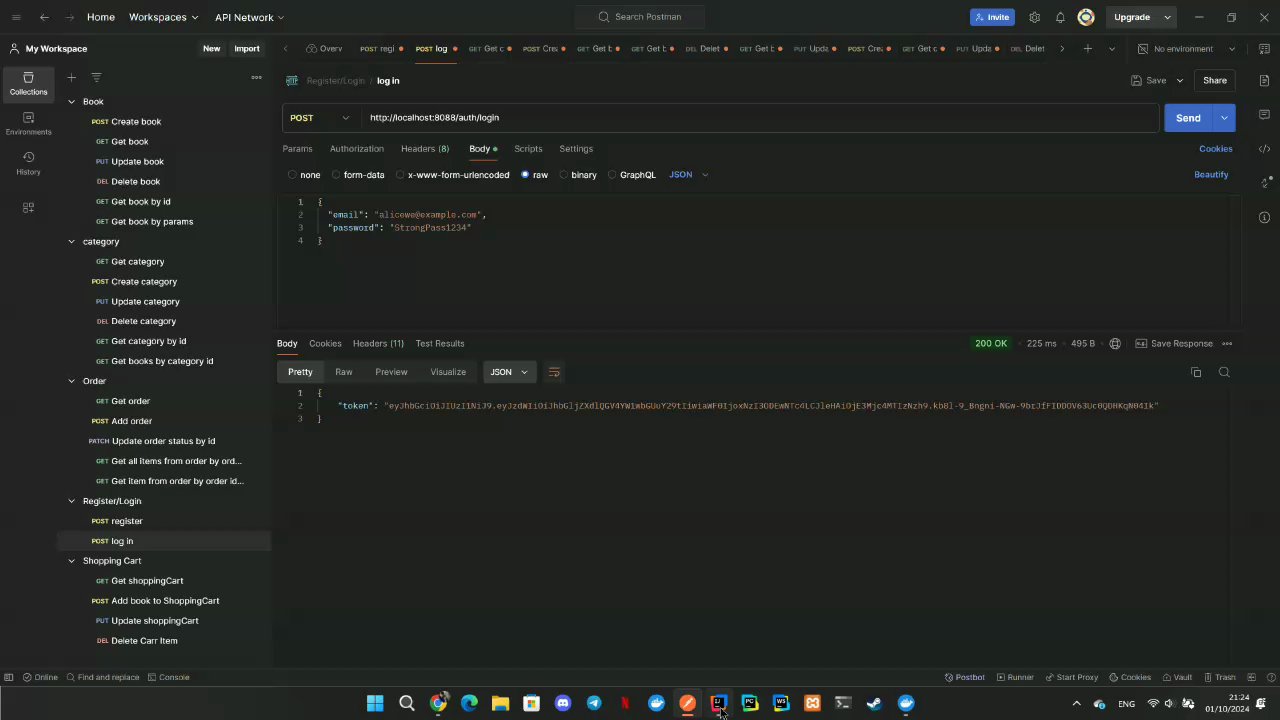1280x720 pixels.
Task: Switch to the Headers (8) request tab
Action: click(425, 149)
